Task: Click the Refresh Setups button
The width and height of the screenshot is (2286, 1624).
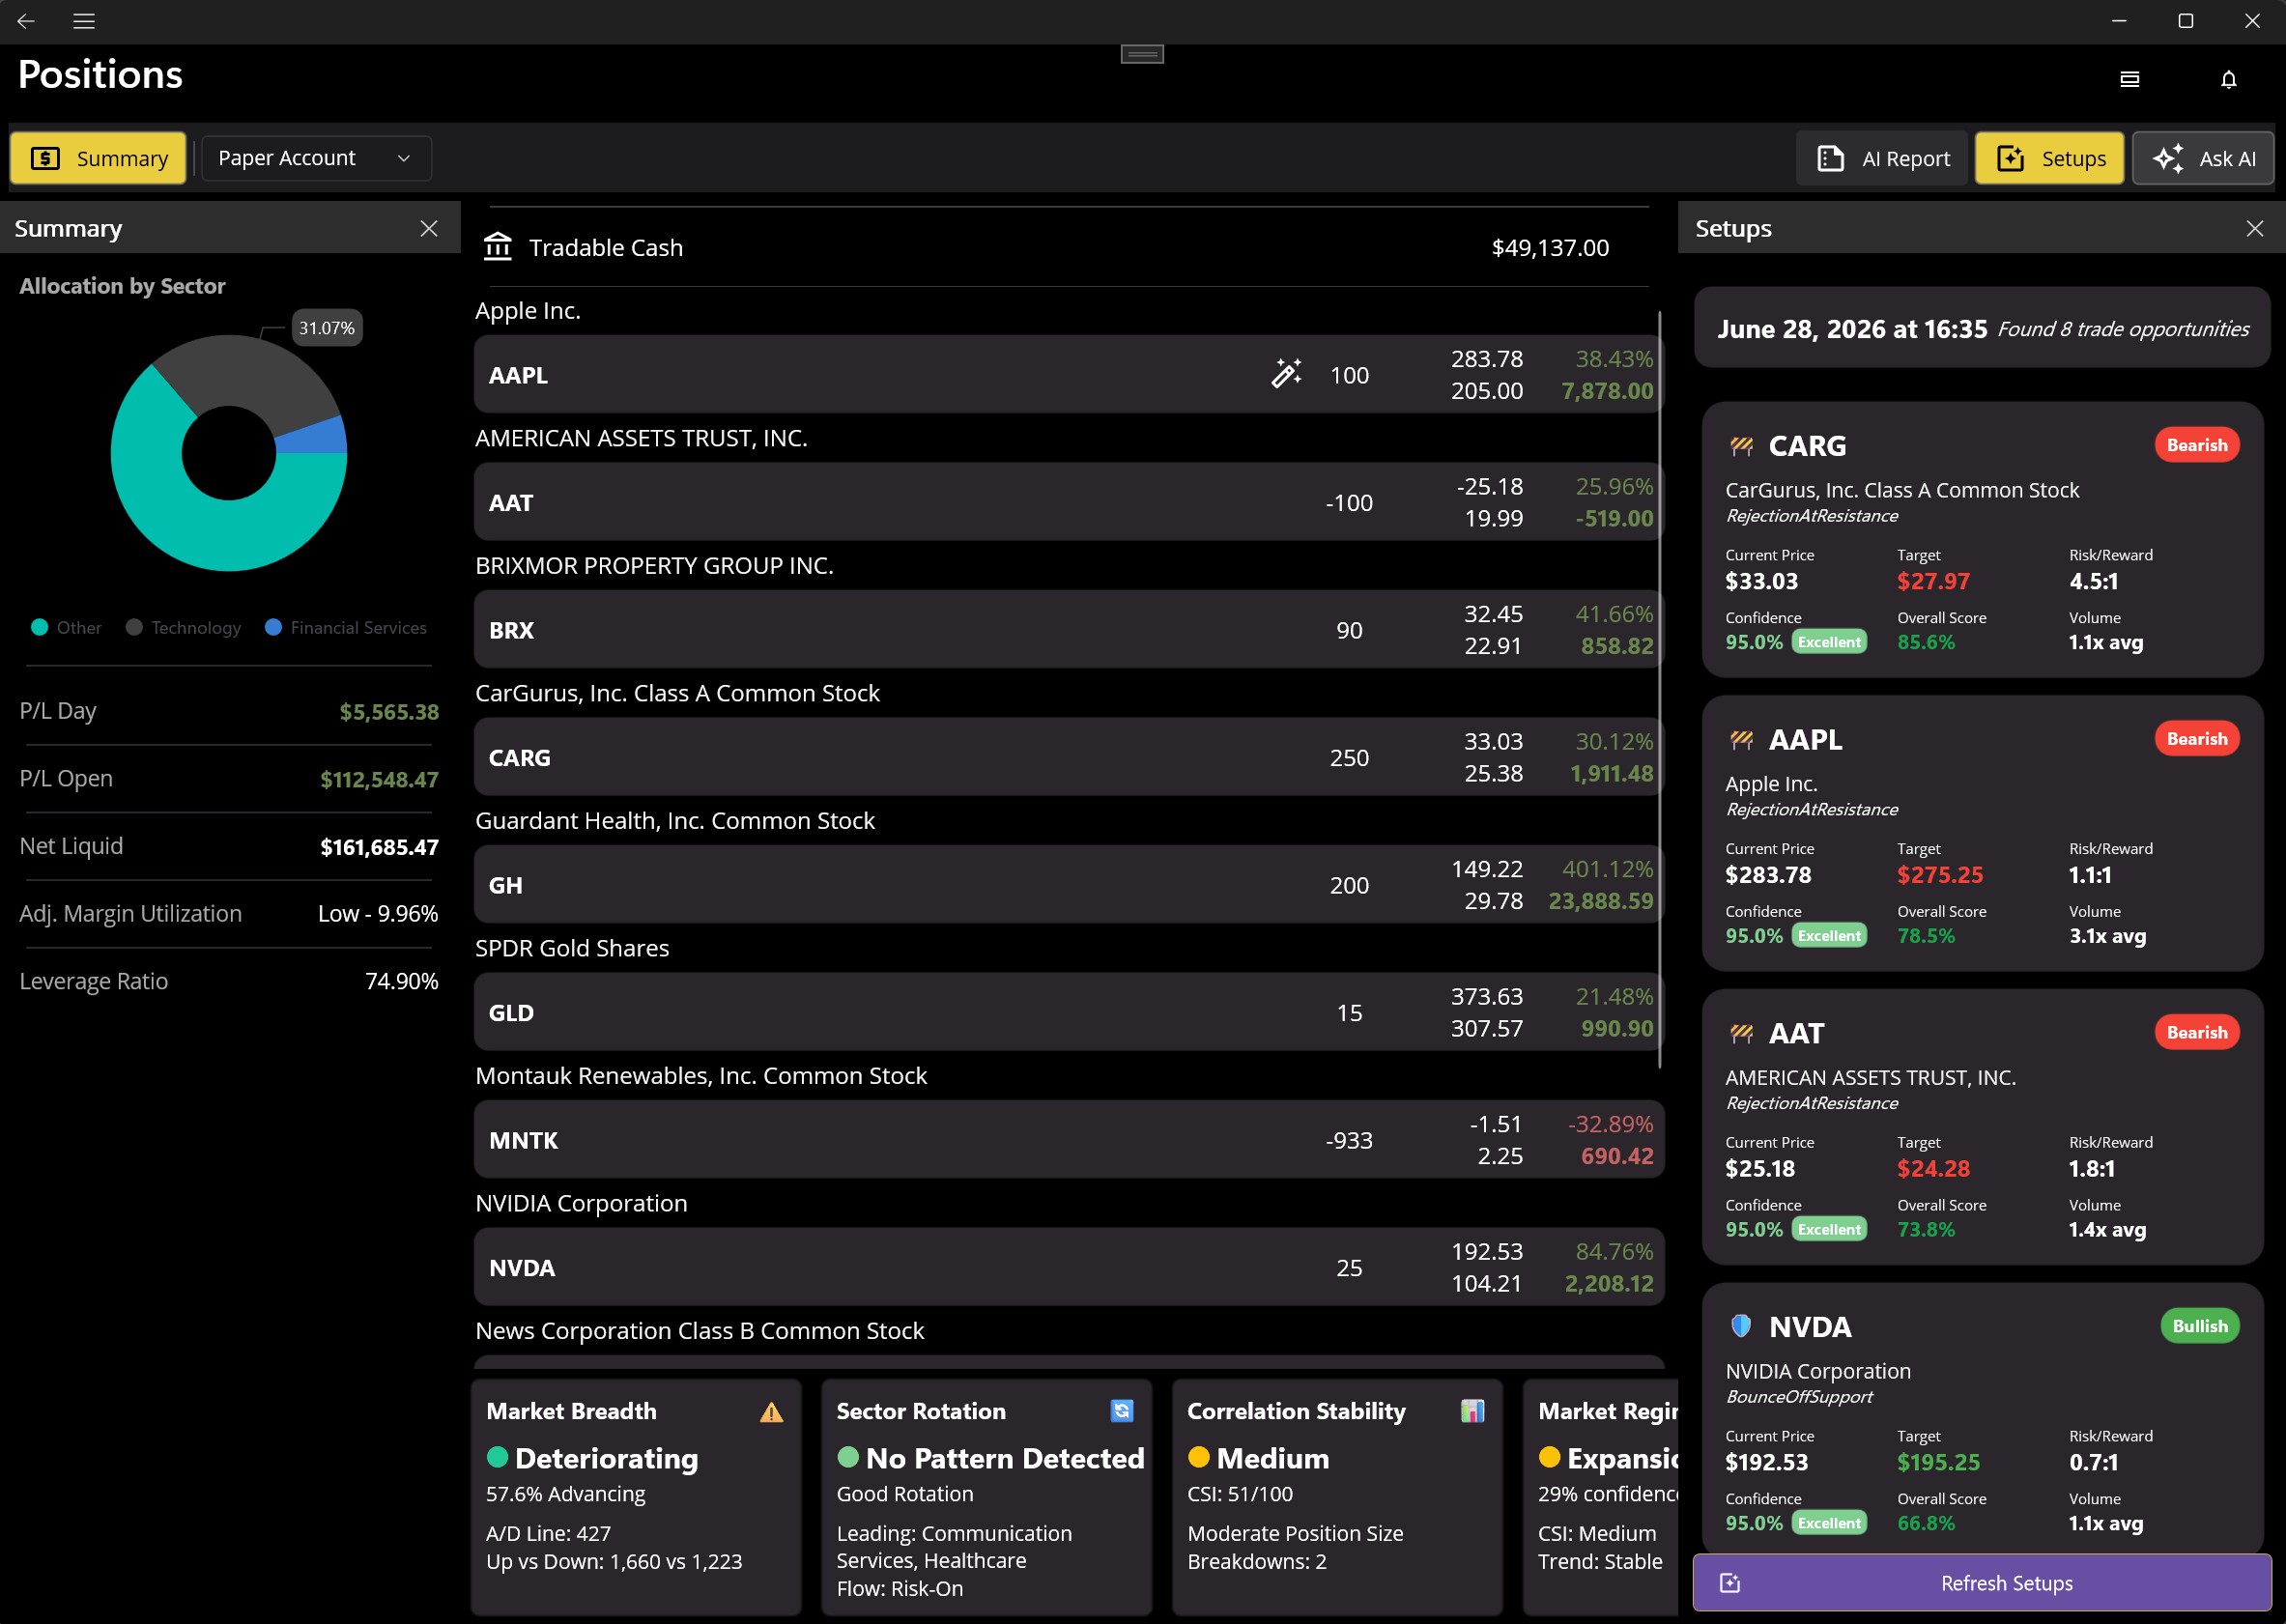Action: [x=1982, y=1583]
